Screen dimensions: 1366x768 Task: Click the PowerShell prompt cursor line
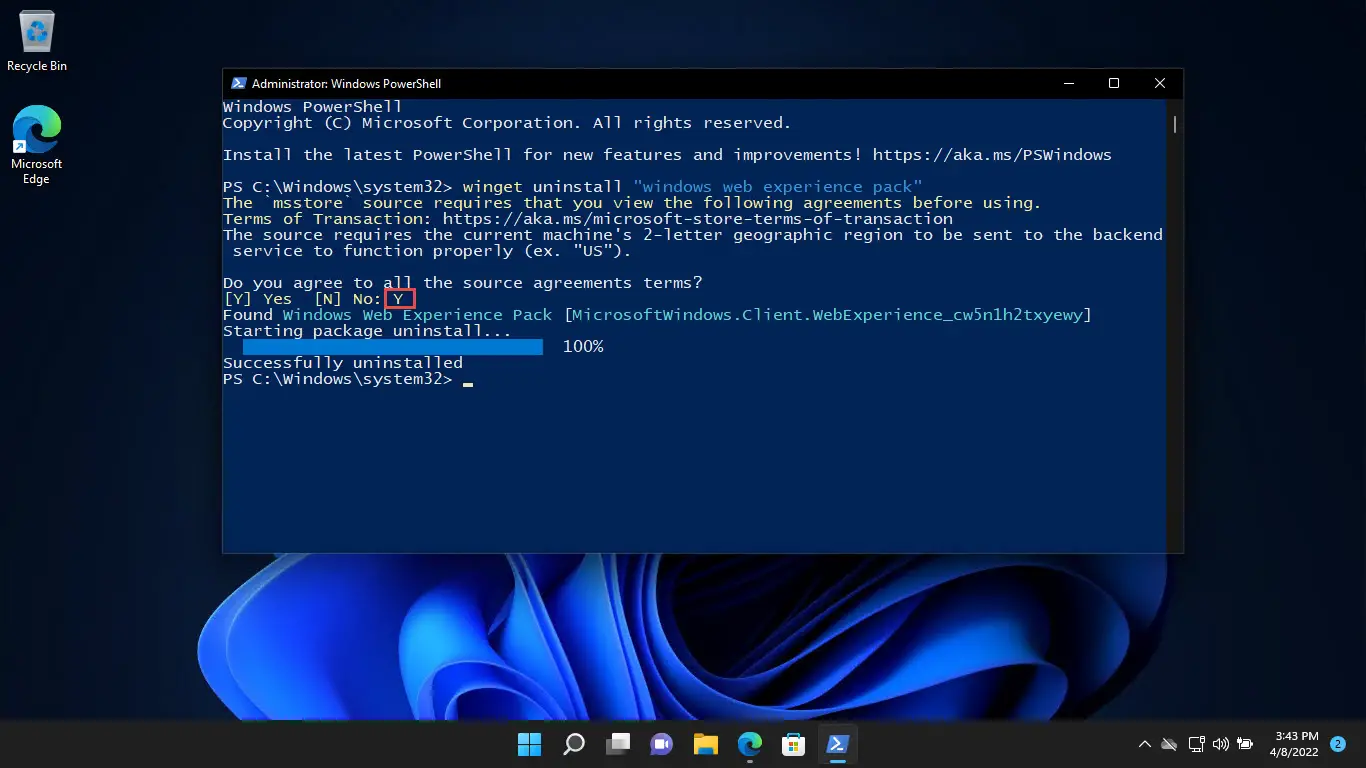click(347, 379)
